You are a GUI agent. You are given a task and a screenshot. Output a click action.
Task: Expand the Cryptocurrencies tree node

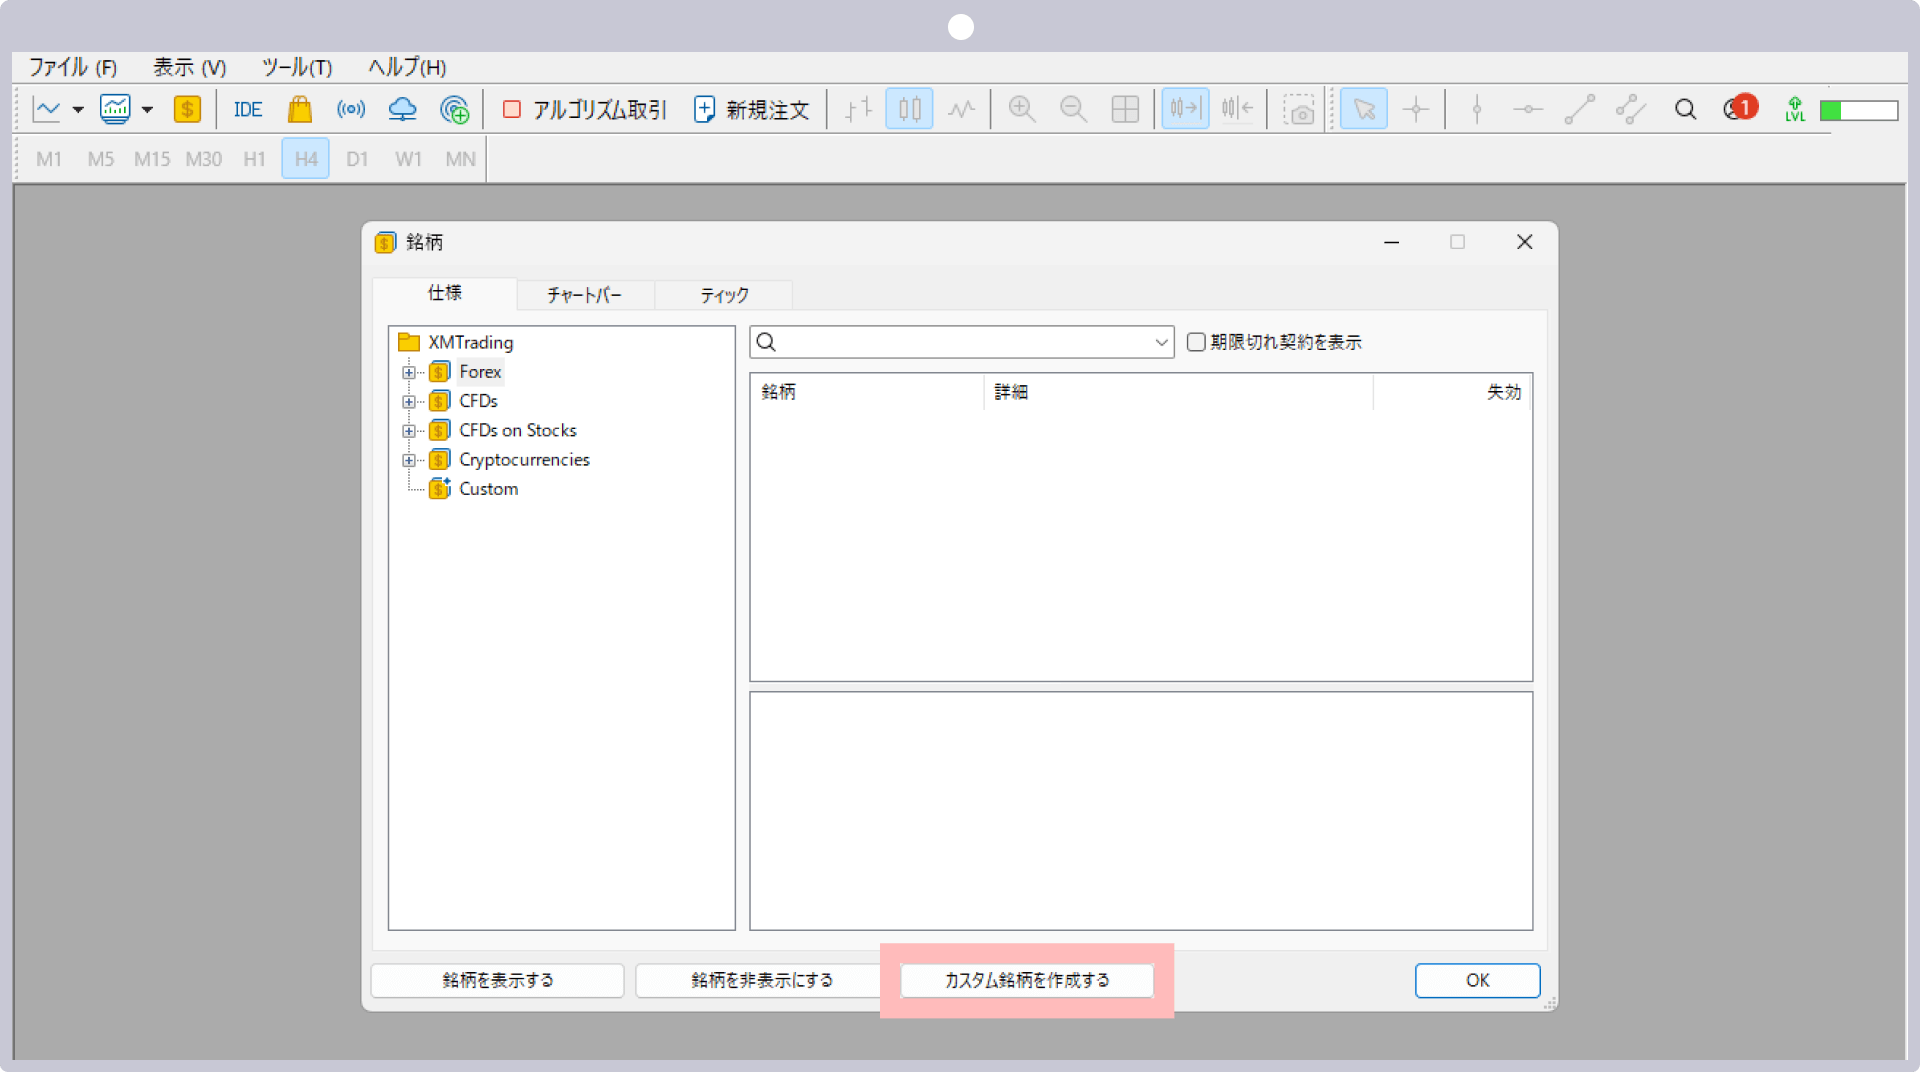409,460
